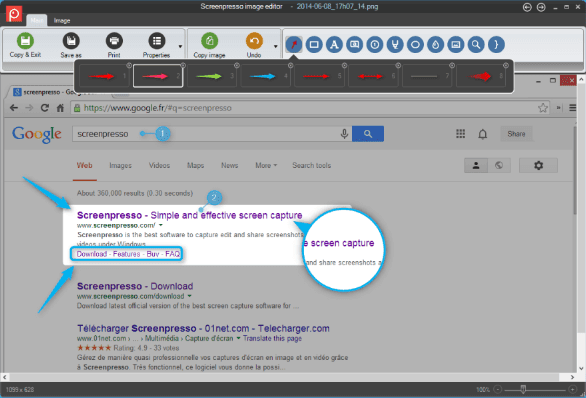Choose blue arrow preset 4

pos(266,76)
